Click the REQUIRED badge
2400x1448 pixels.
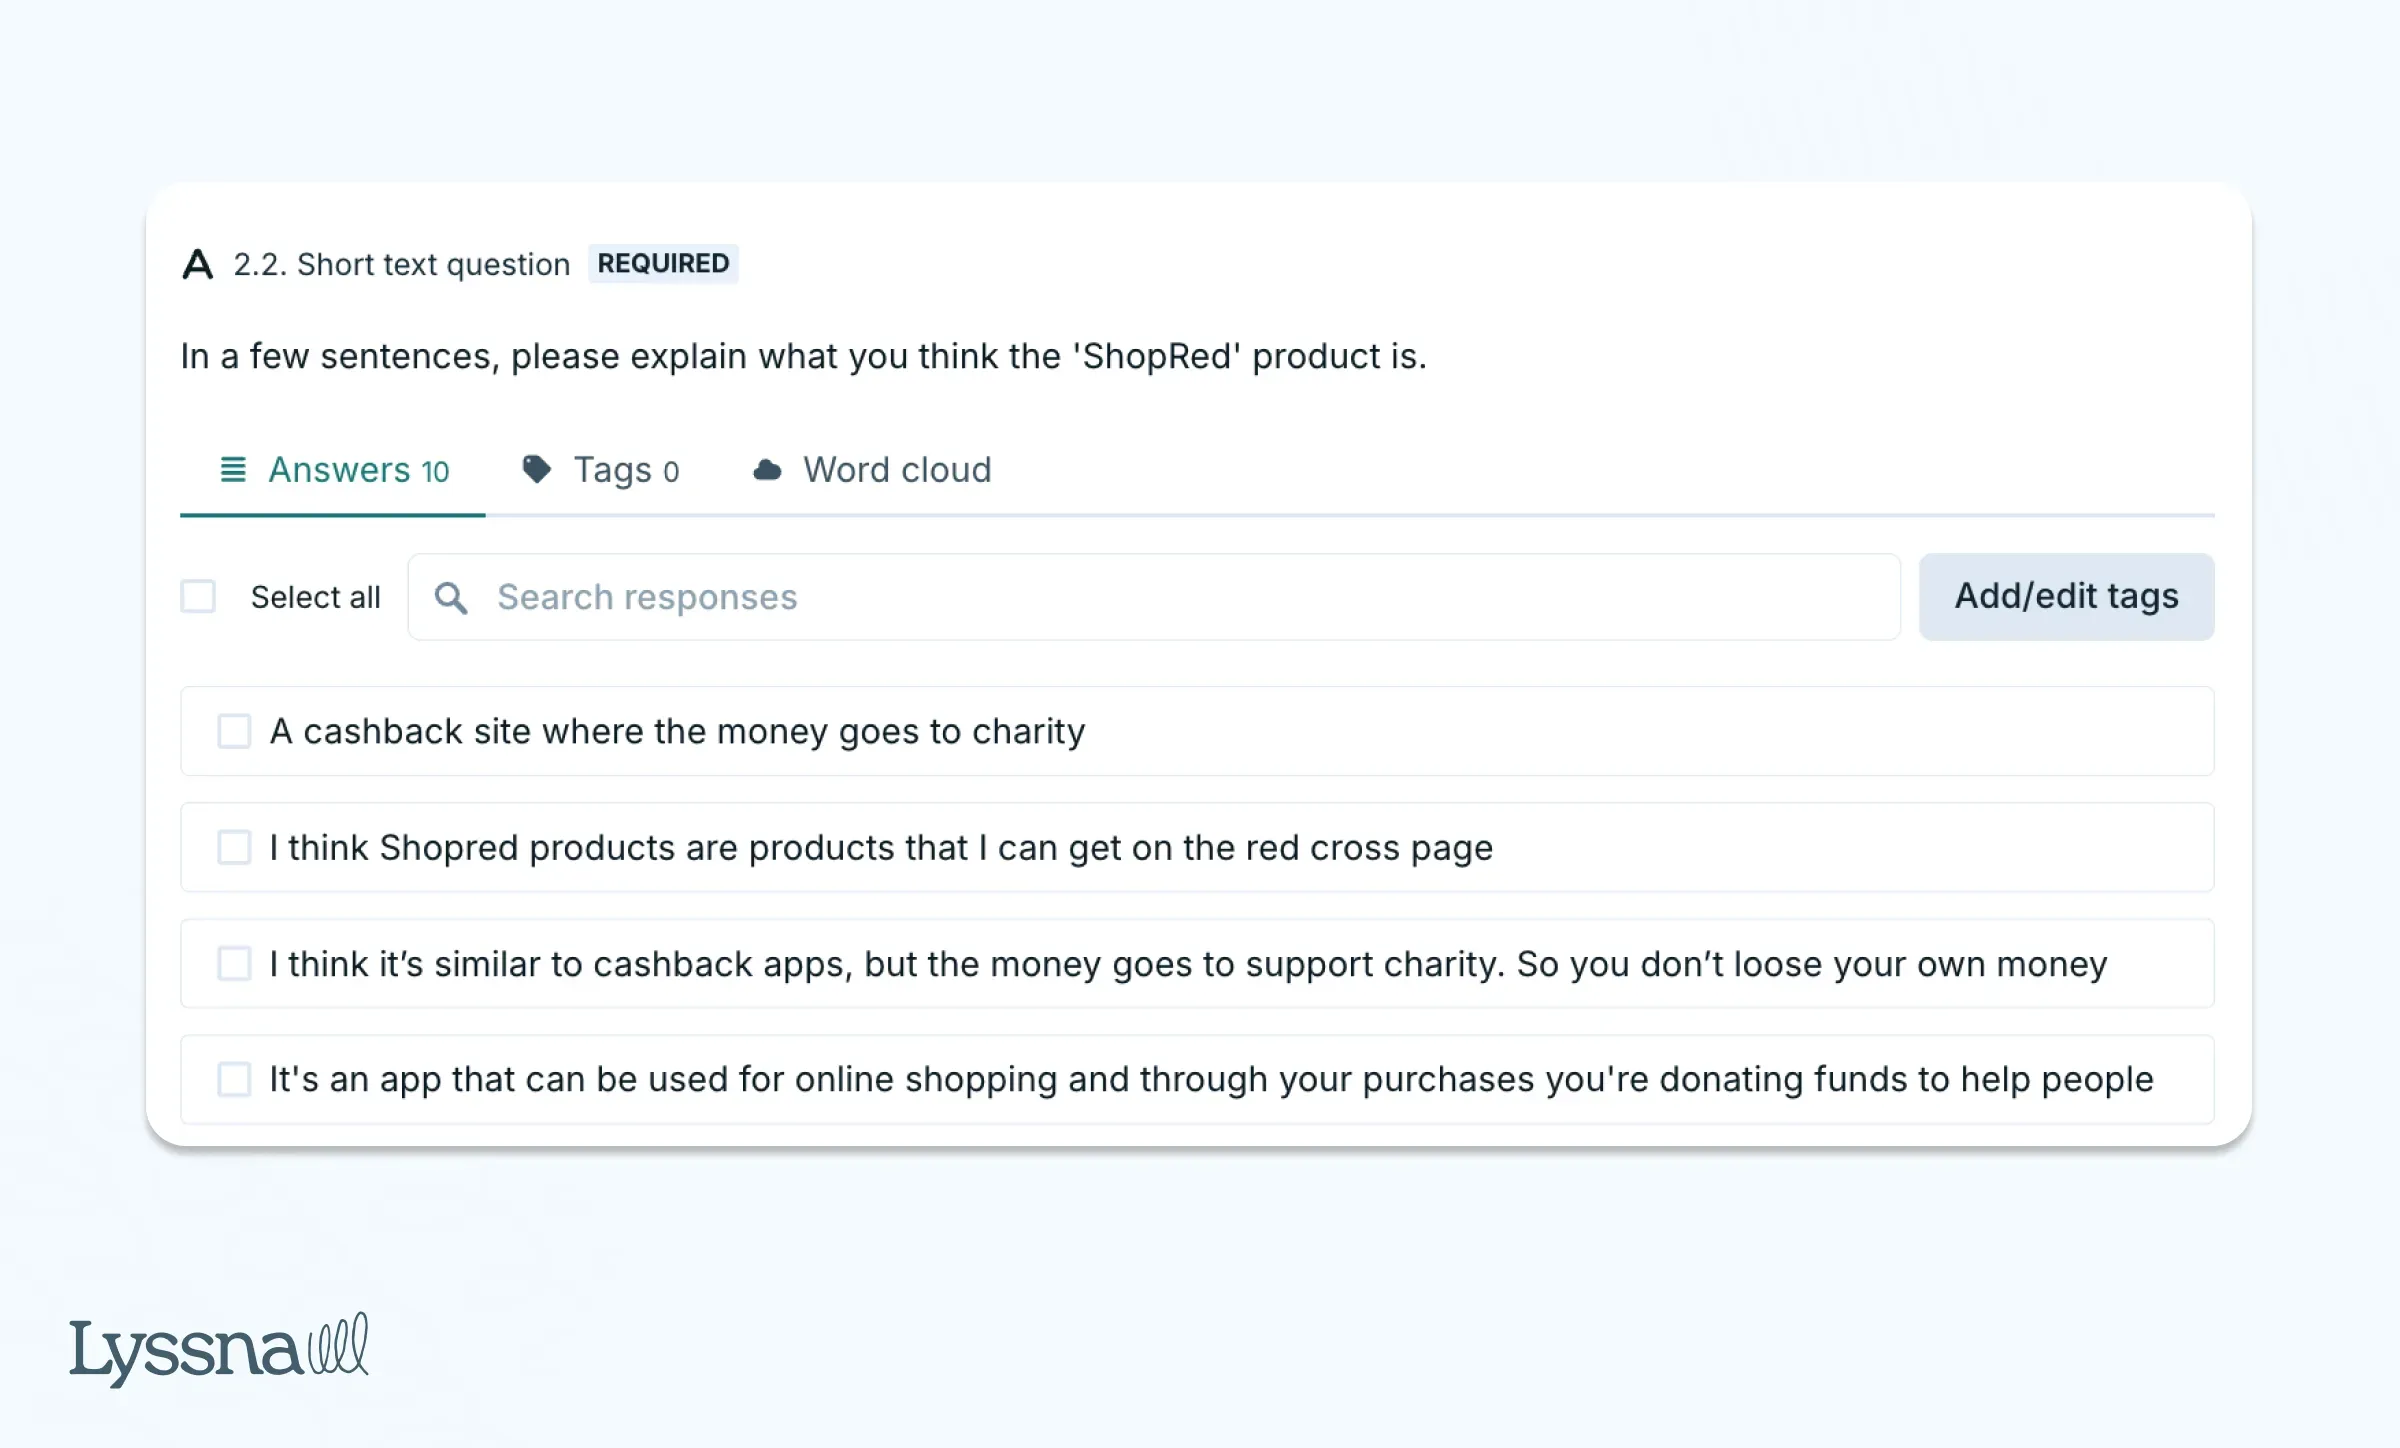click(663, 264)
